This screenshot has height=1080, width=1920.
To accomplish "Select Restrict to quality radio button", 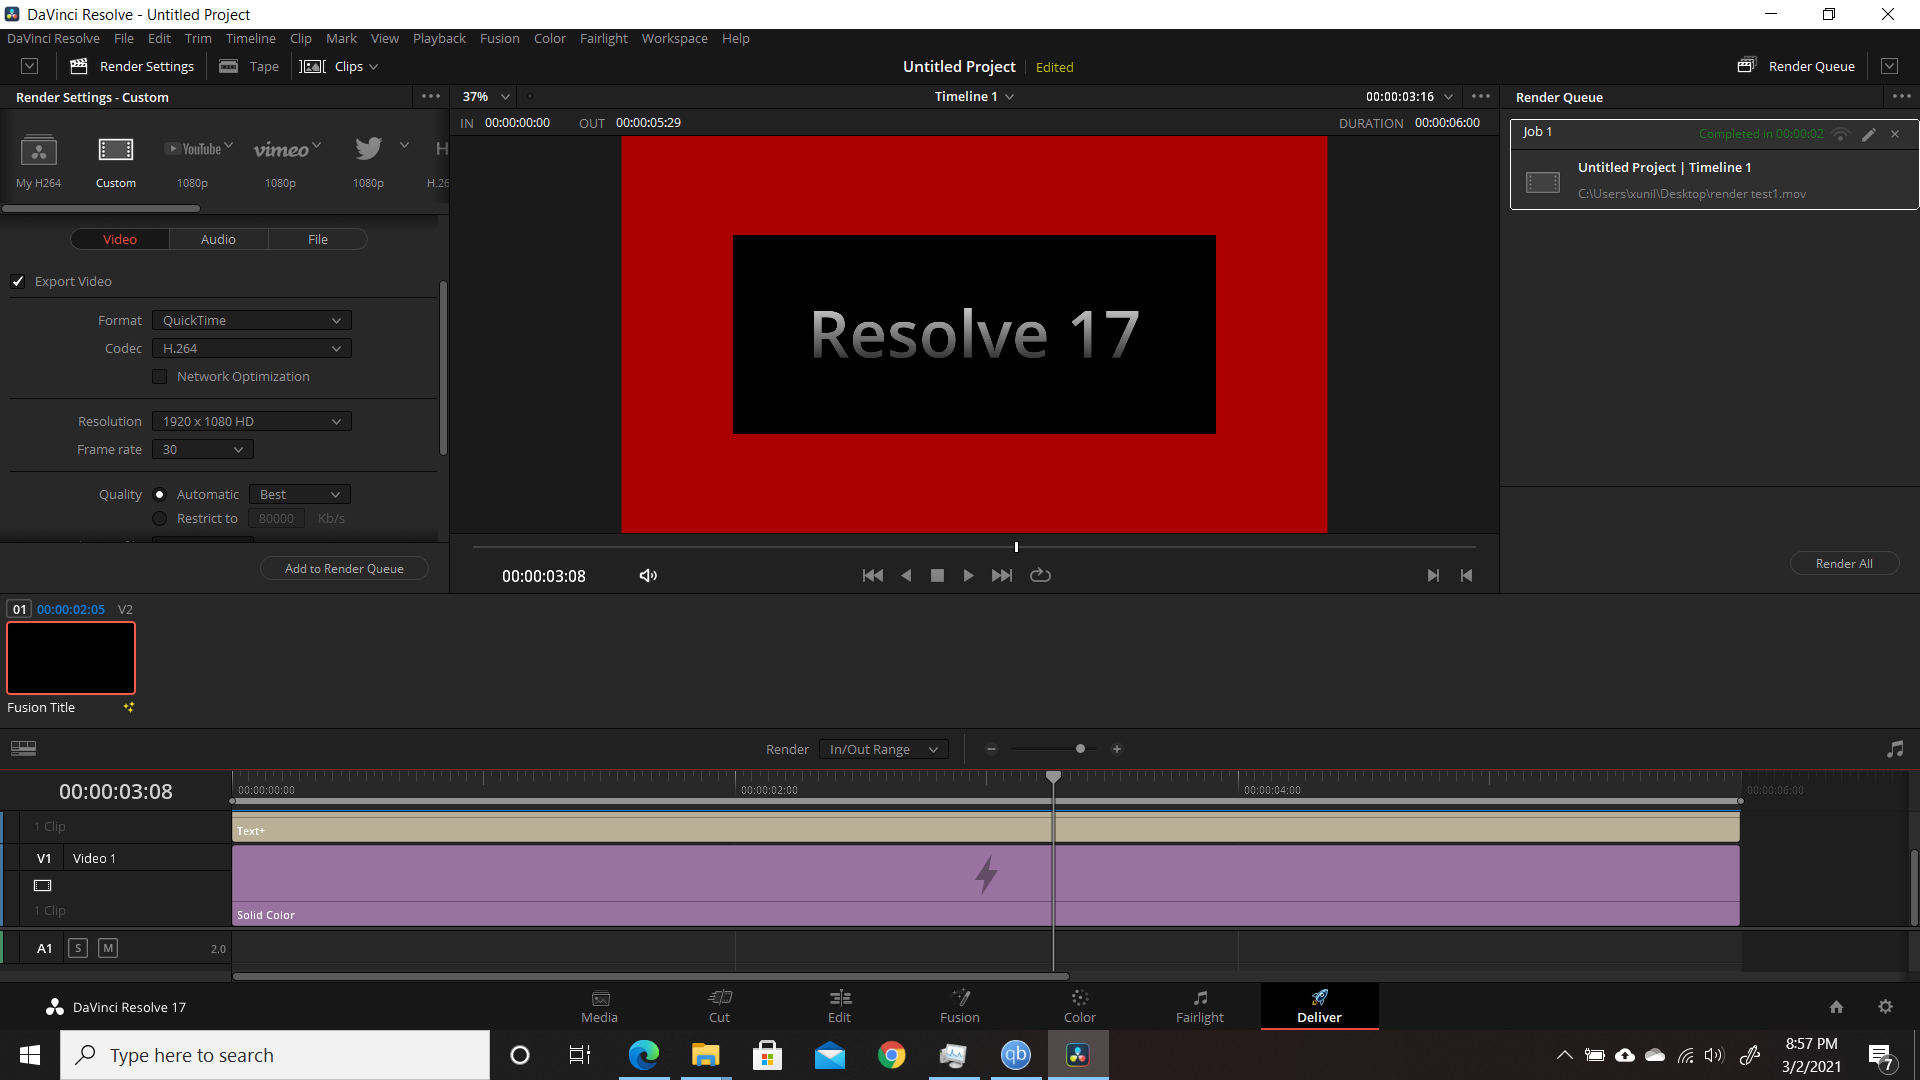I will click(159, 518).
